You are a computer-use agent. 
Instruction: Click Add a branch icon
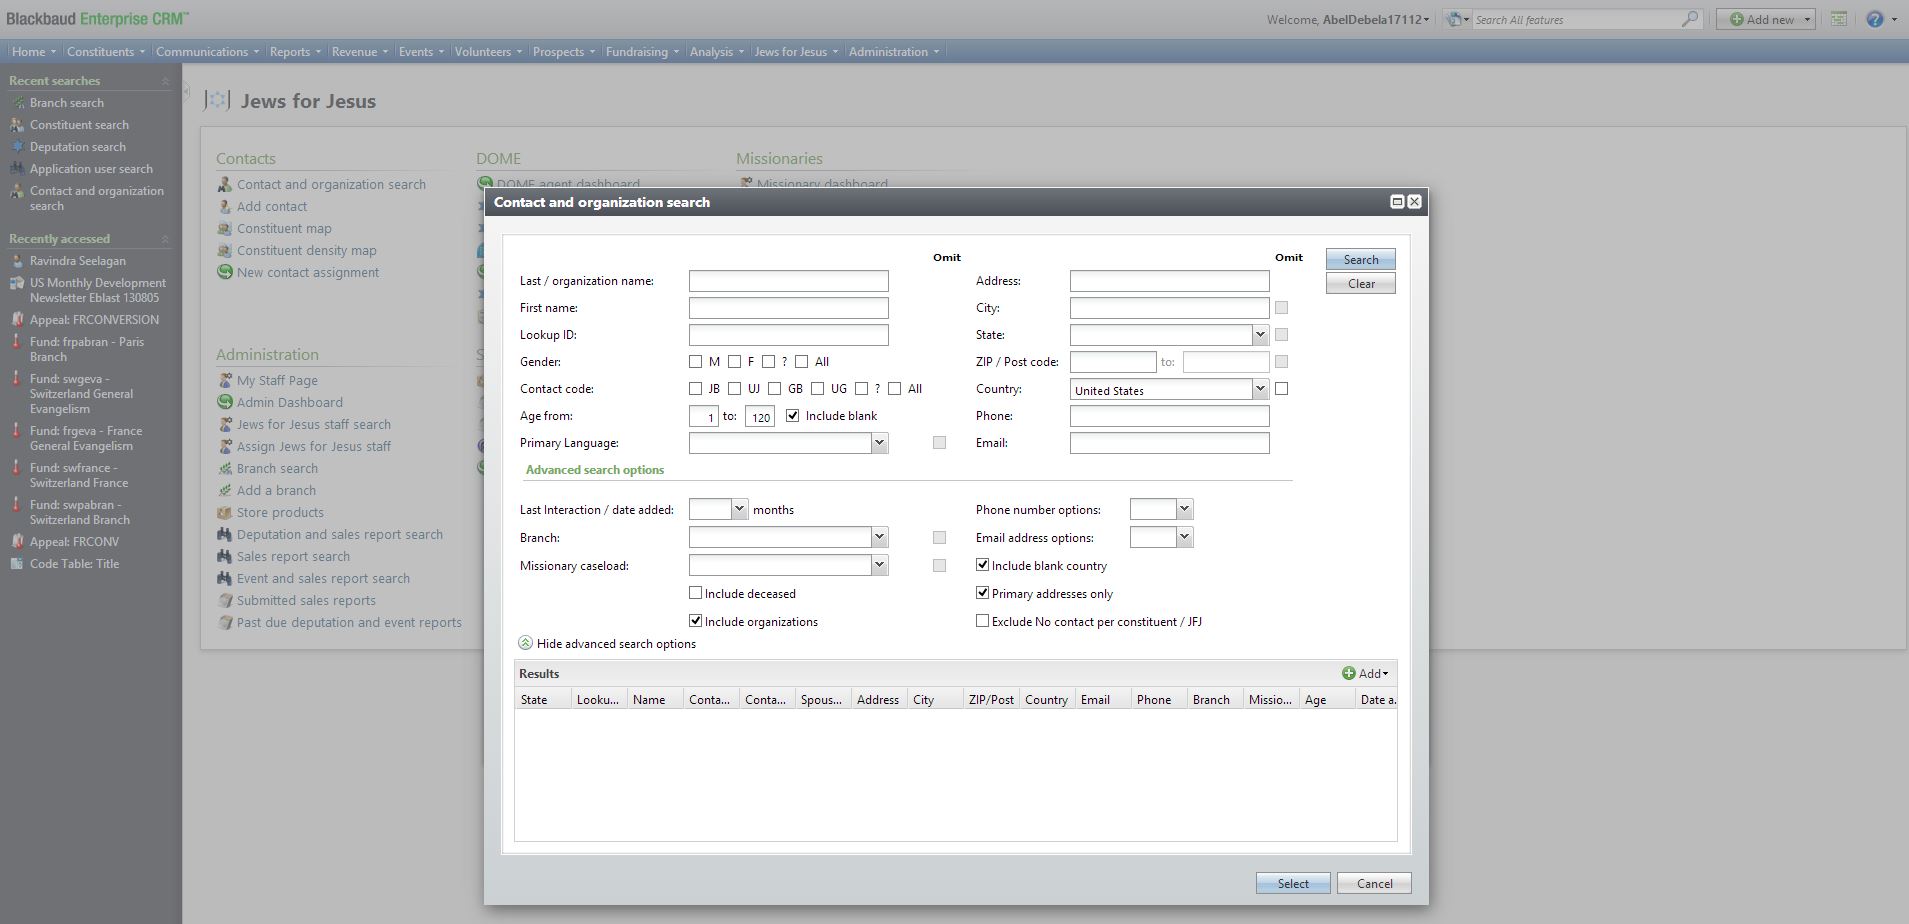point(225,490)
